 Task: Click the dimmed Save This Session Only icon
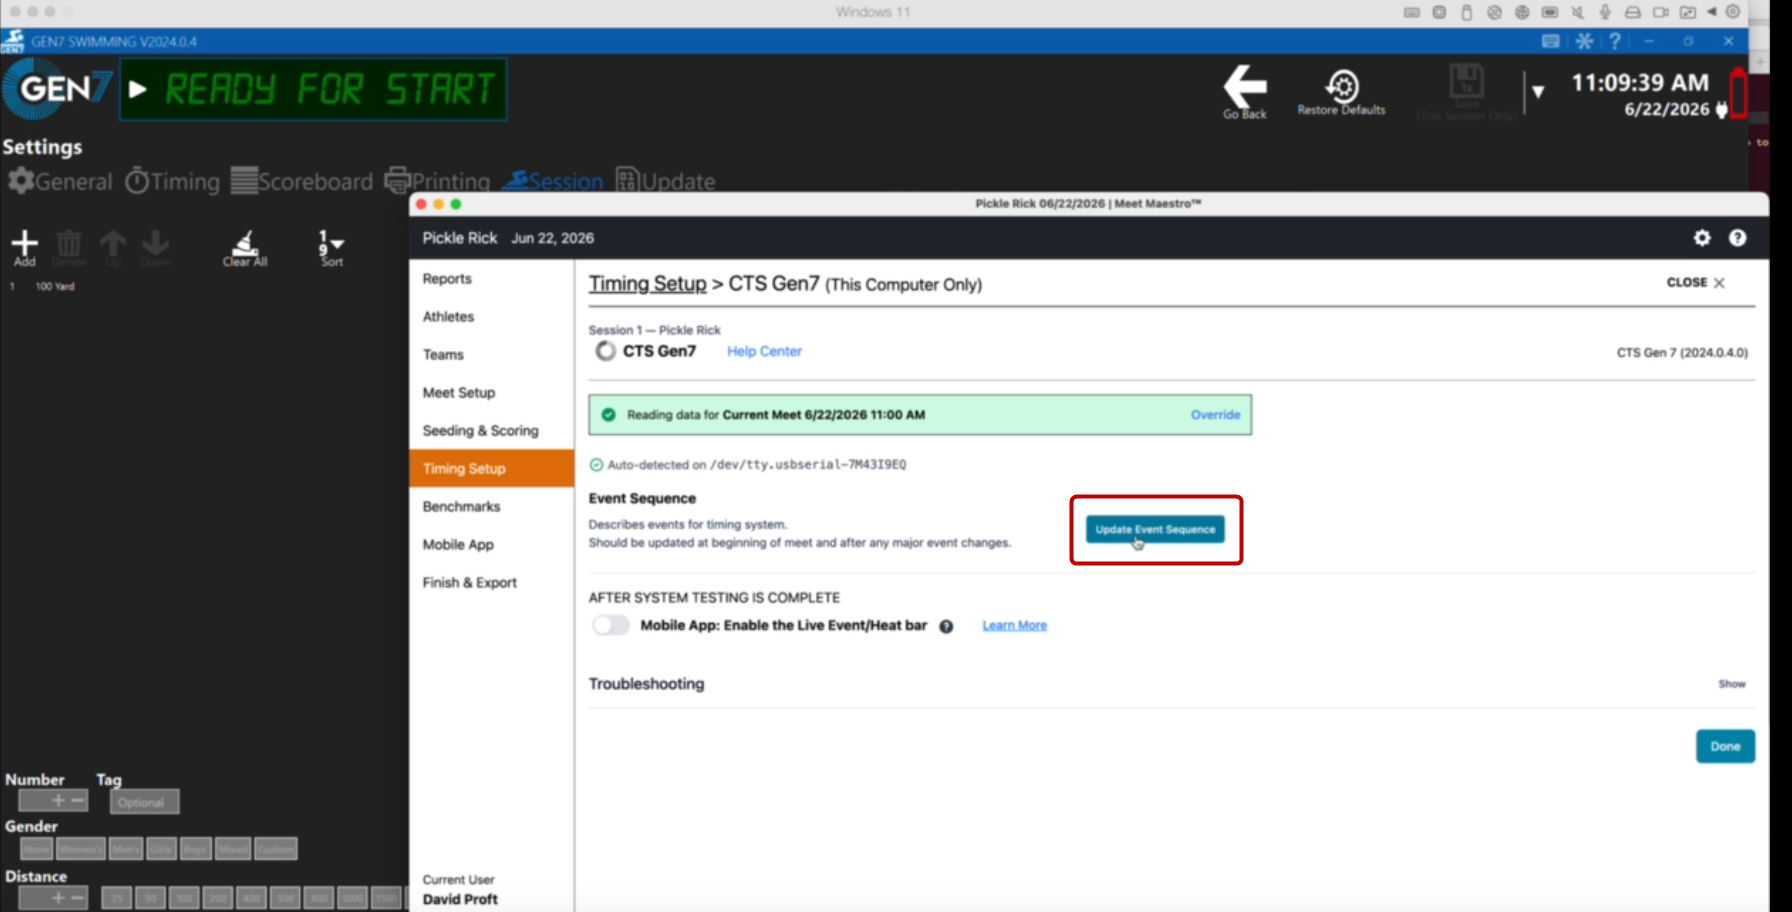(1466, 82)
